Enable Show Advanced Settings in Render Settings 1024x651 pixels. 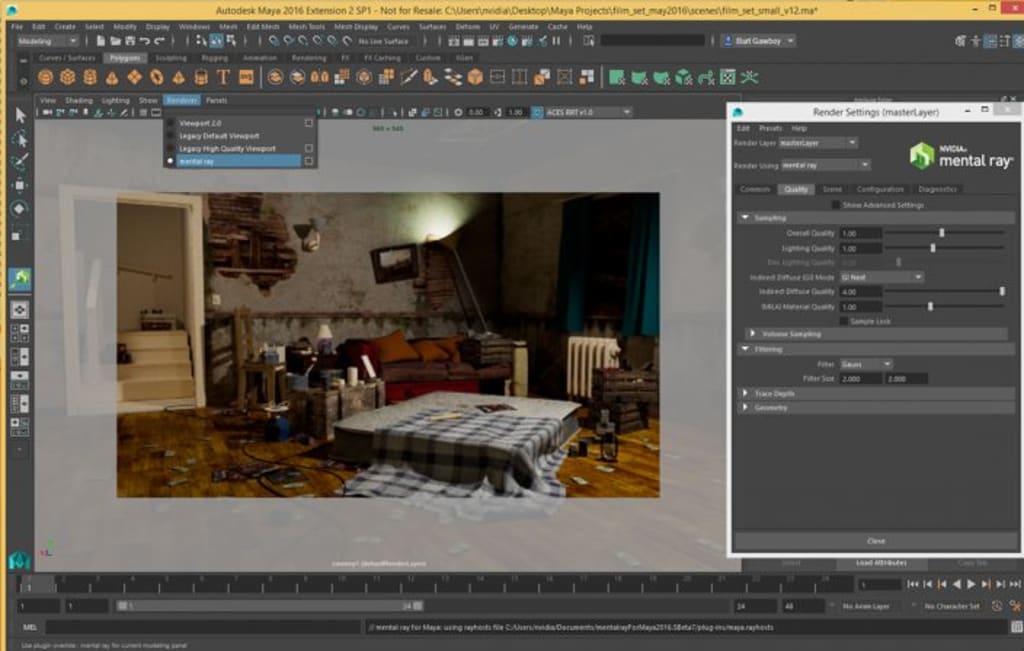tap(837, 204)
